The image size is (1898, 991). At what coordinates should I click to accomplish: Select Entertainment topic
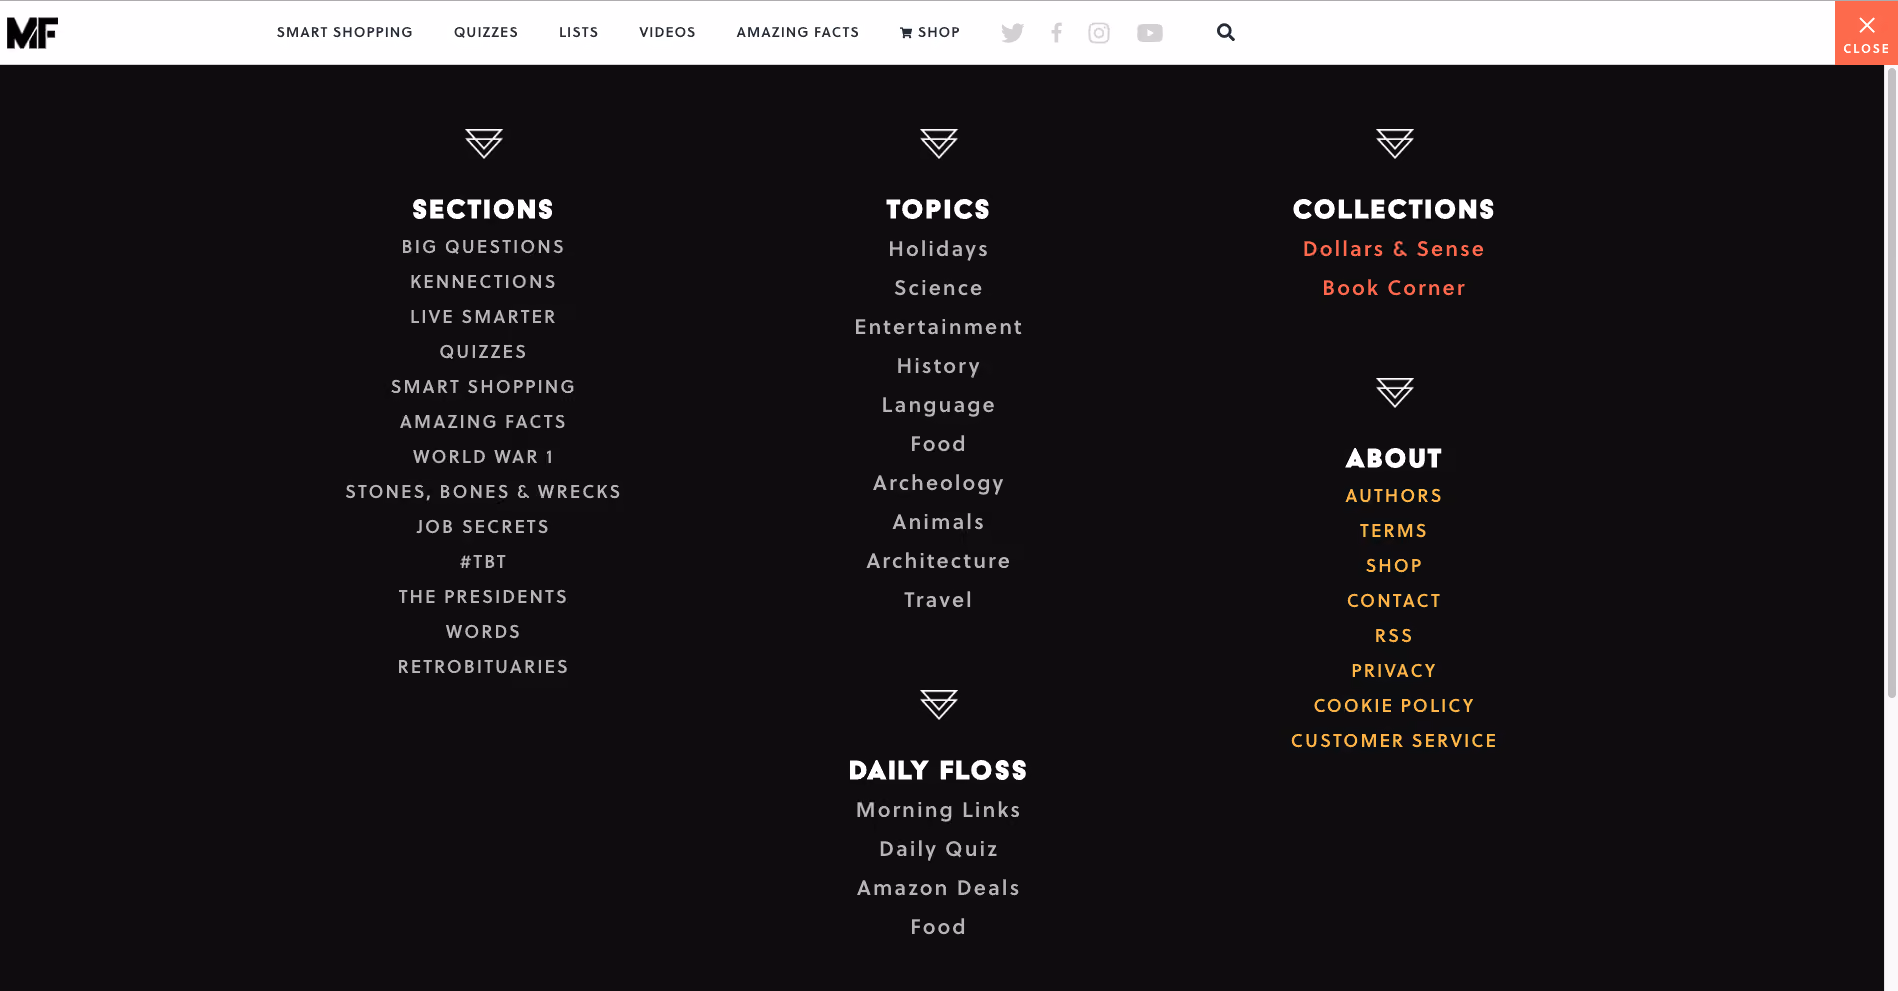[938, 327]
